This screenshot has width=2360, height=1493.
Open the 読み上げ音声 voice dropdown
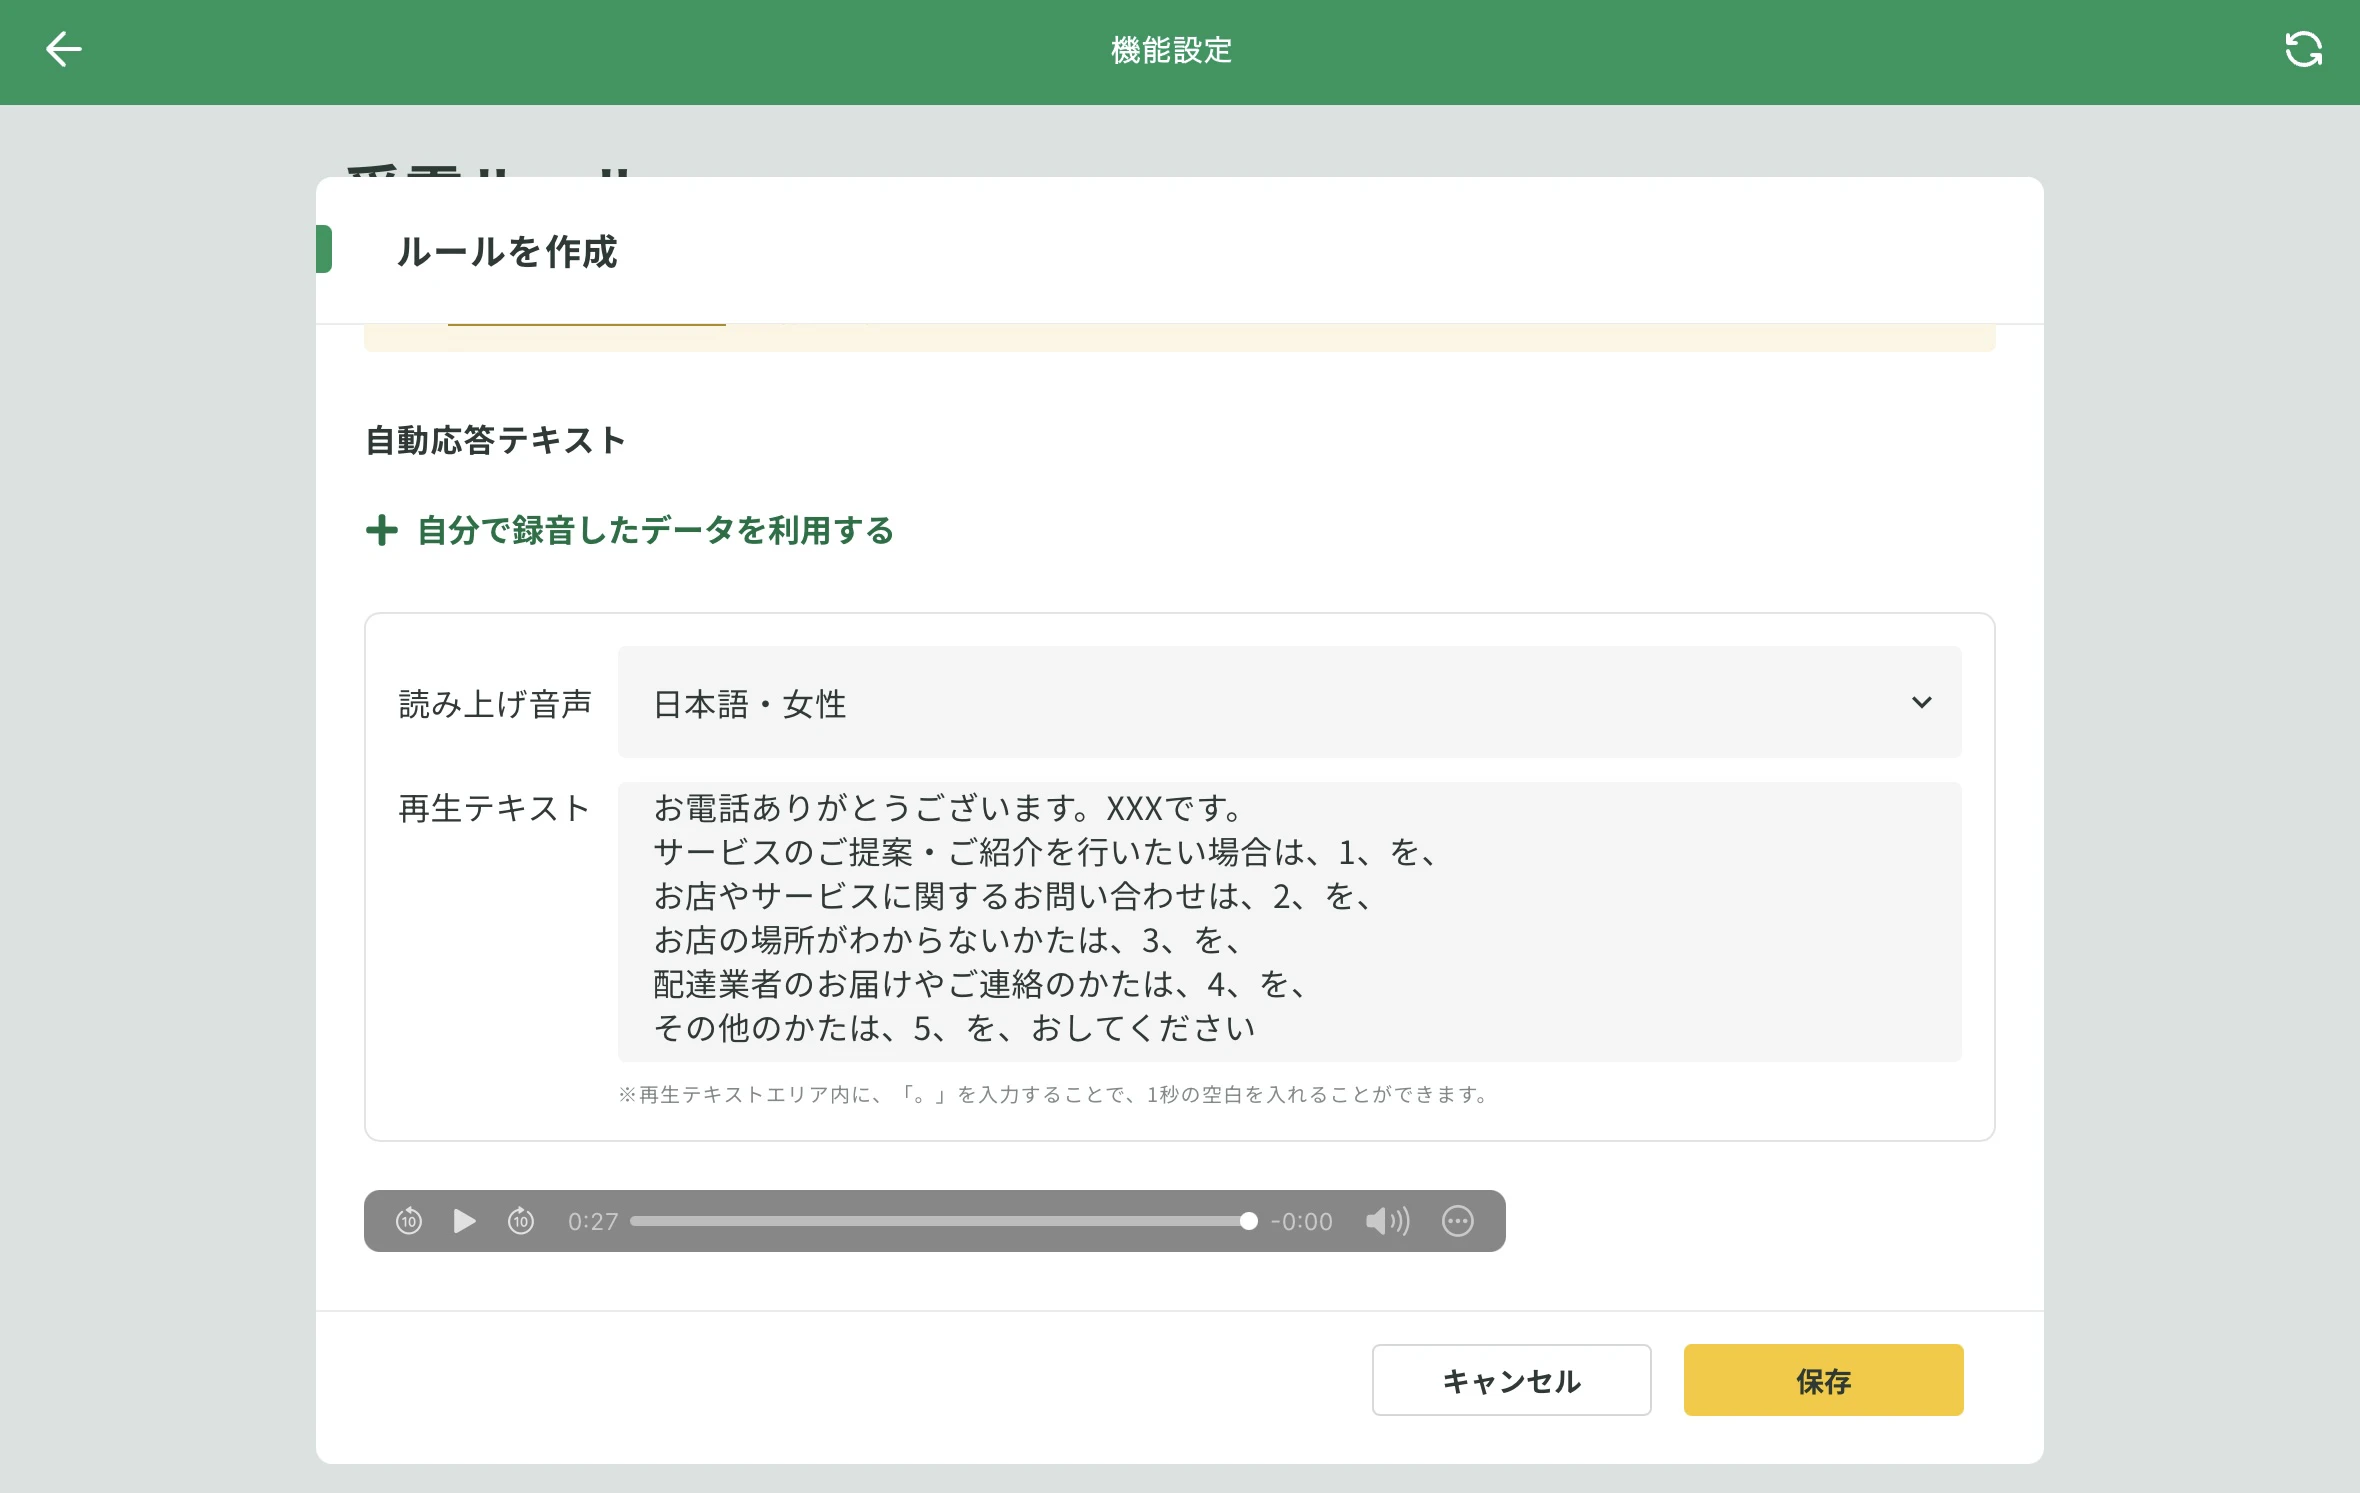(x=1288, y=703)
